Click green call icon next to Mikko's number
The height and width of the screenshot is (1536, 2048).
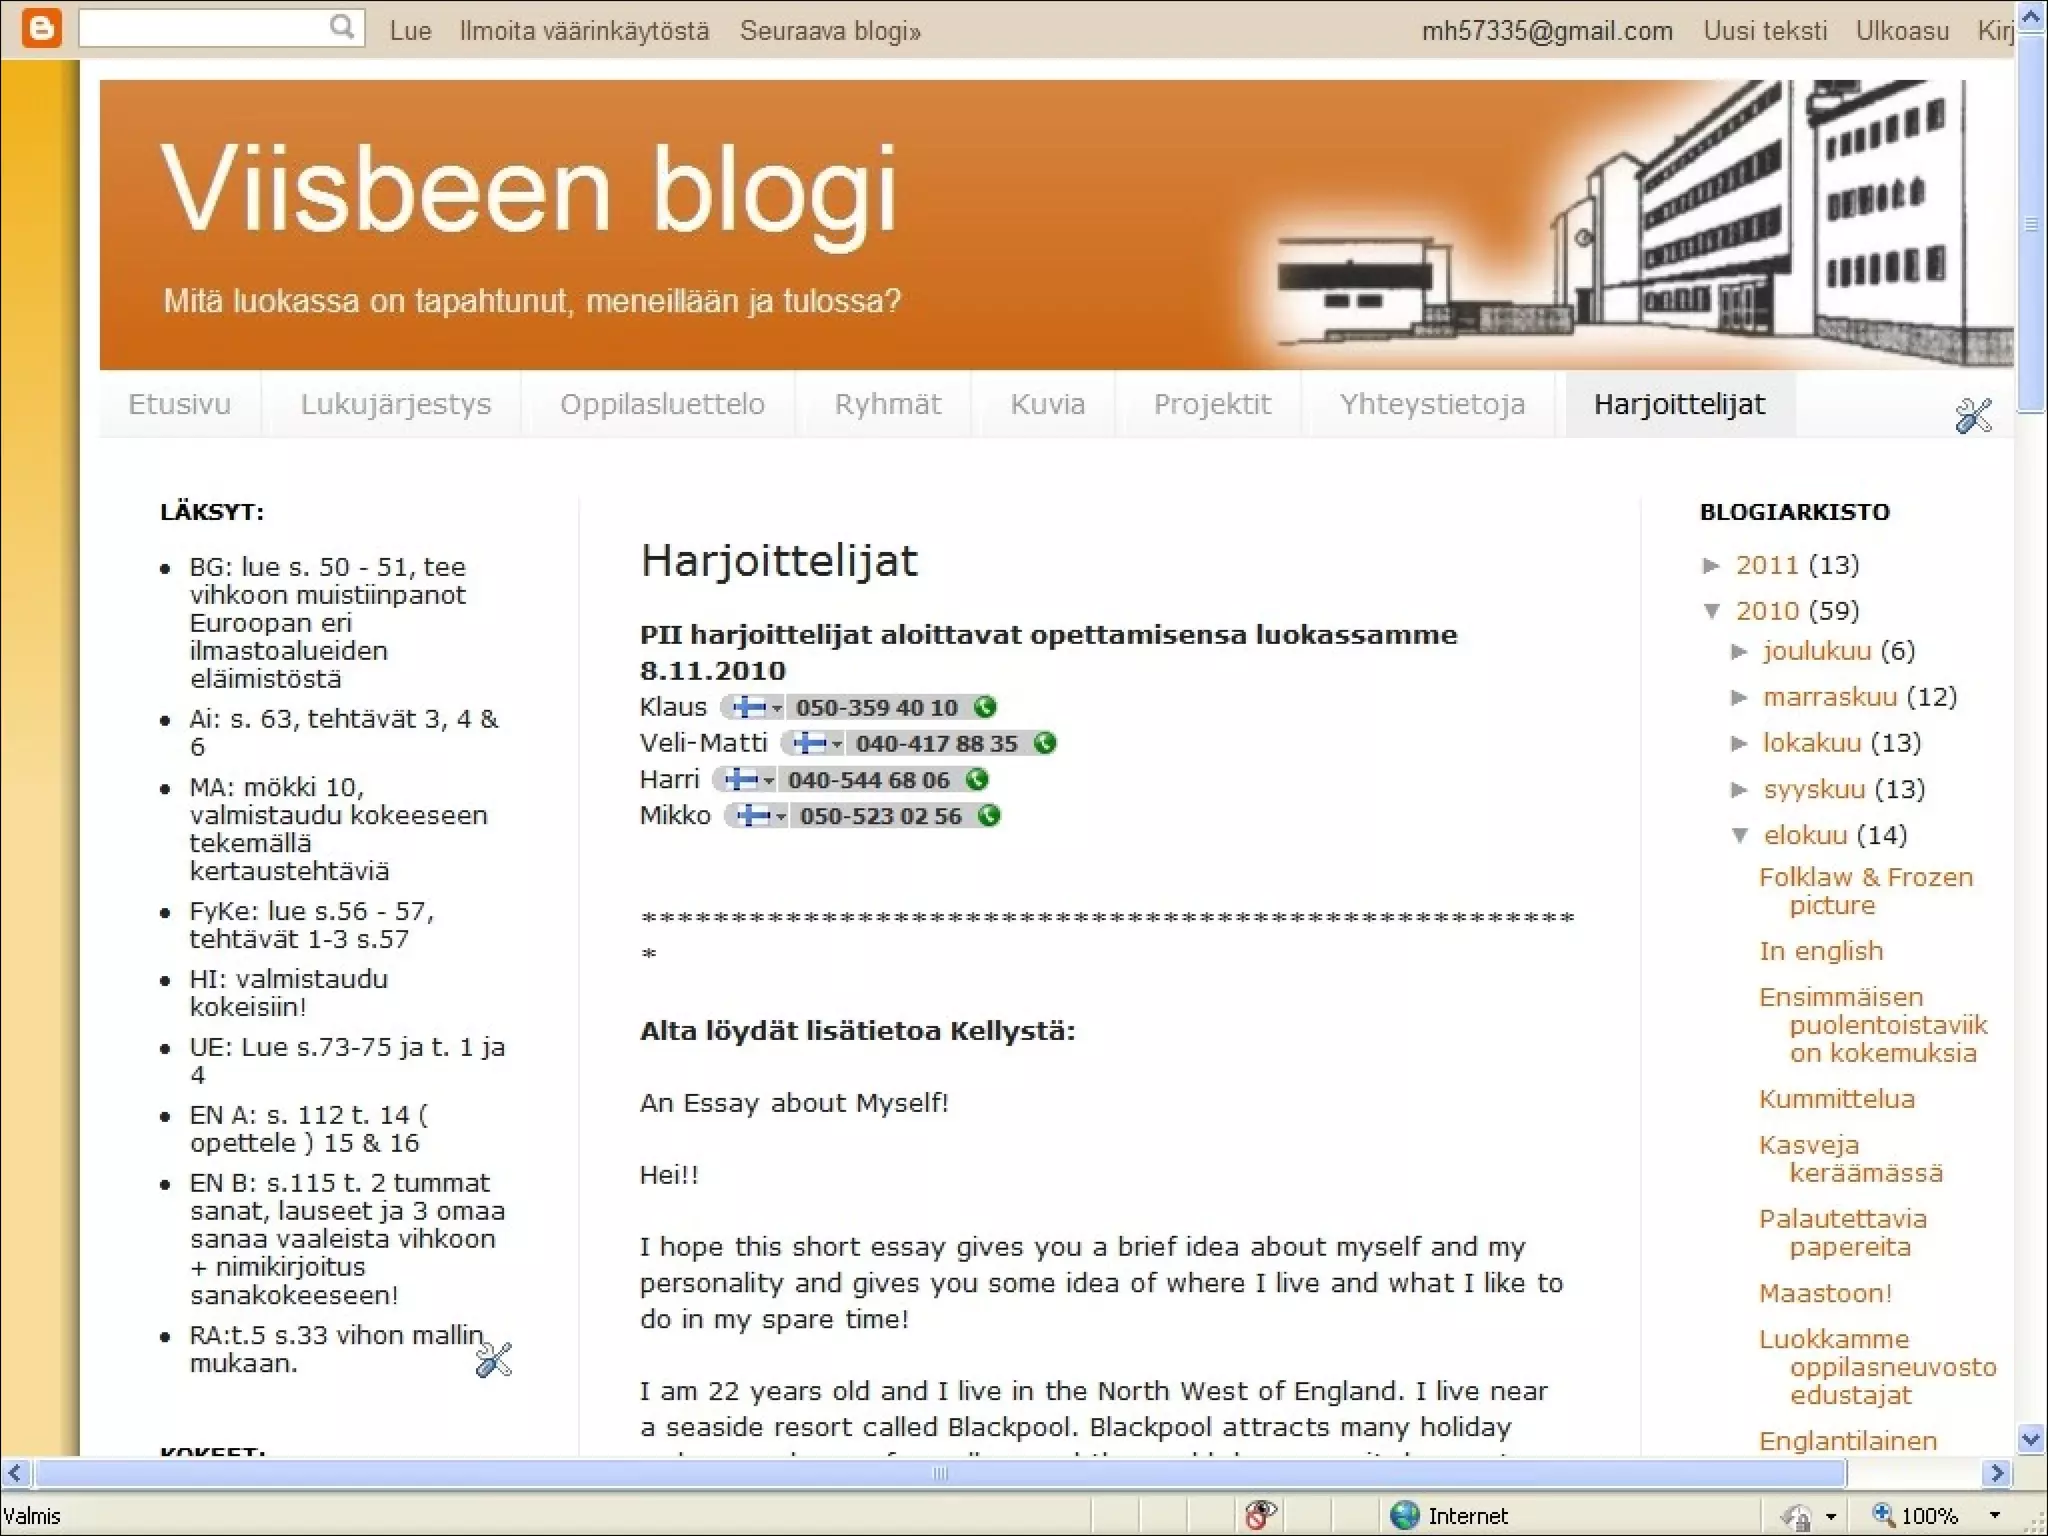989,816
